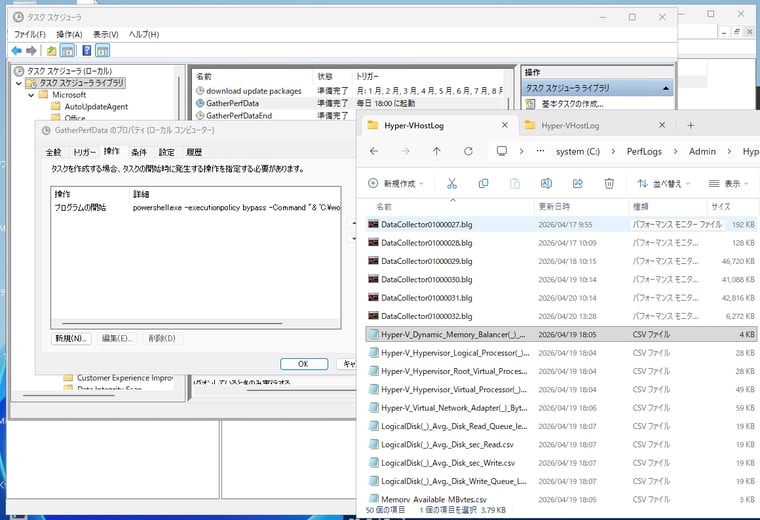Image resolution: width=760 pixels, height=520 pixels.
Task: Open the 表示 view dropdown in Explorer
Action: point(728,183)
